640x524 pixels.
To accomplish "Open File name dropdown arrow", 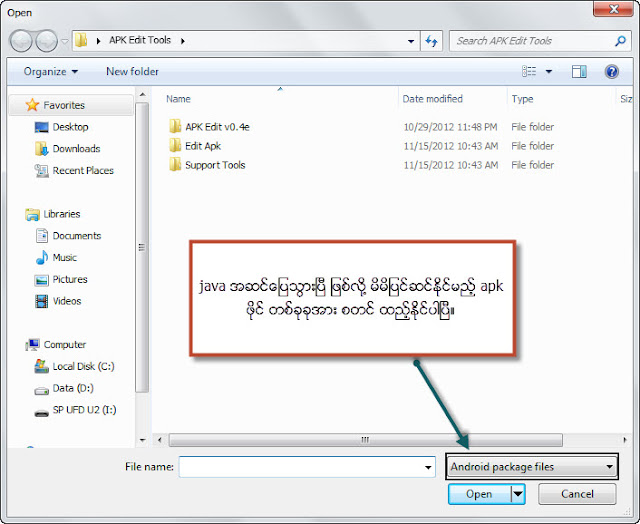I will tap(428, 467).
